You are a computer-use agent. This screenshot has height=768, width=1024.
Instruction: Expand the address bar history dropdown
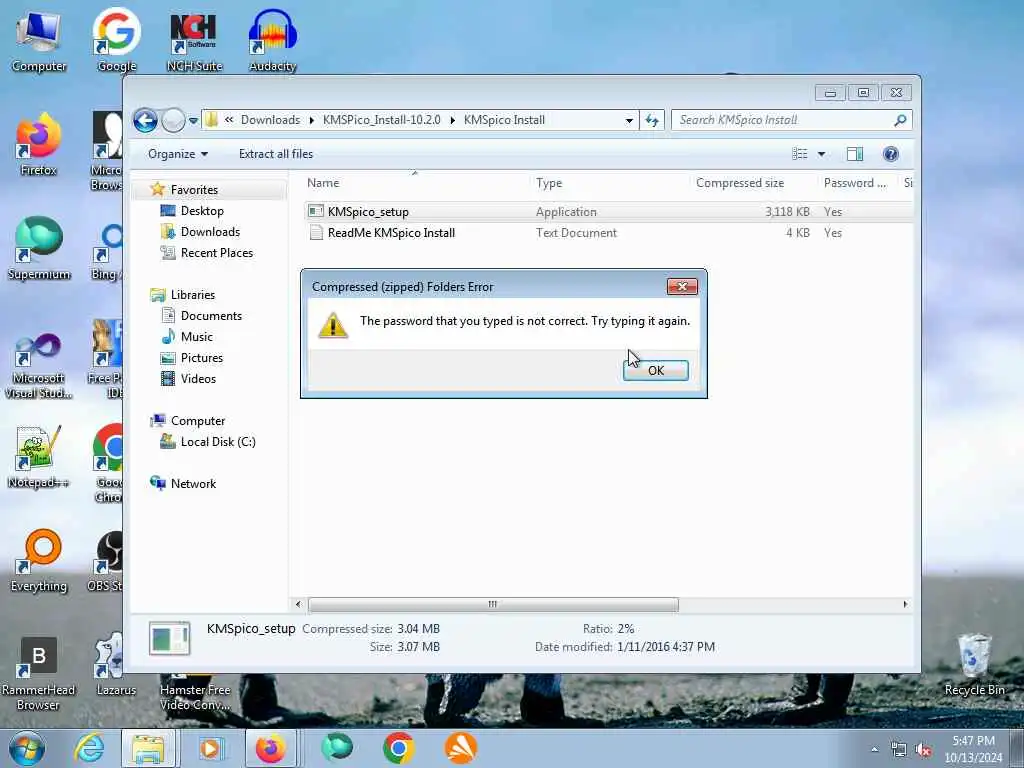629,120
